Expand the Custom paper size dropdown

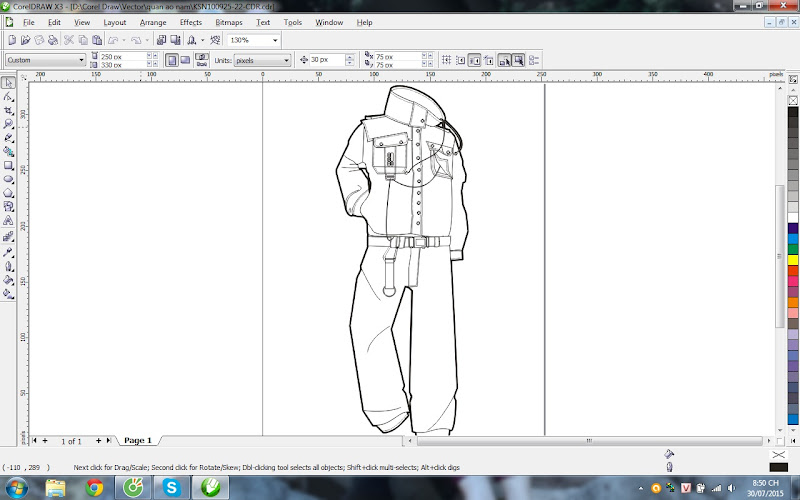[x=81, y=60]
